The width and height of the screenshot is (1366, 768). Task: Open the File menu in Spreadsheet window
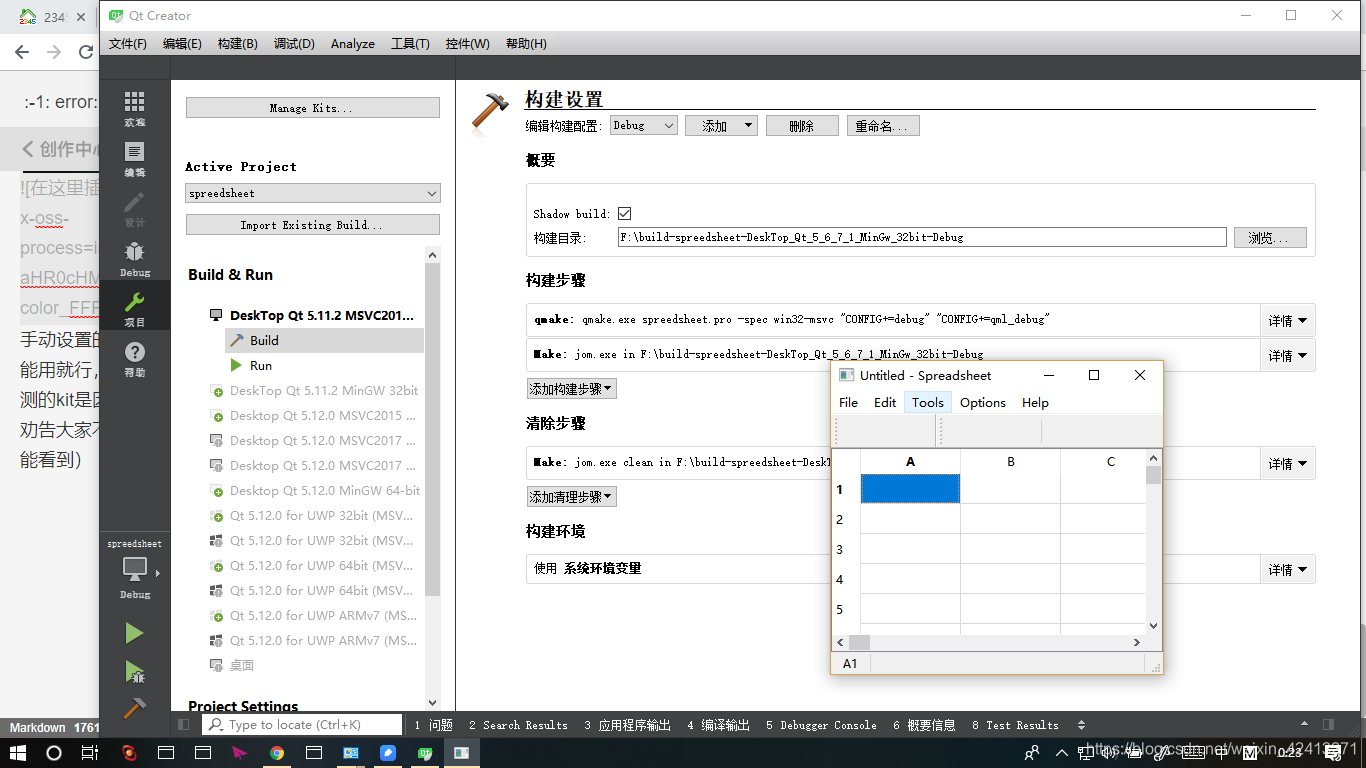click(848, 402)
